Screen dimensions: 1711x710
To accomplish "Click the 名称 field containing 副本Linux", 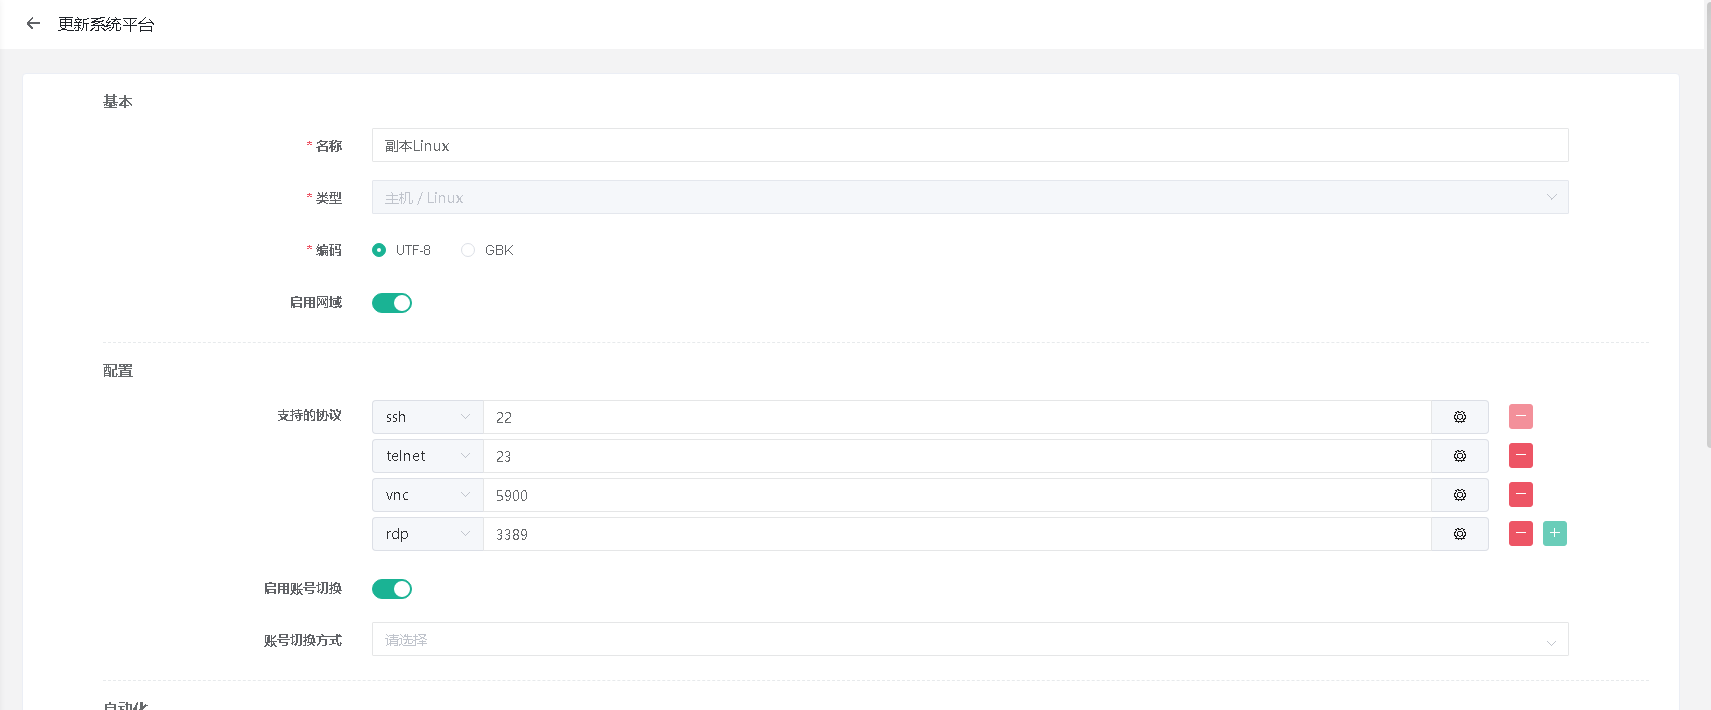I will [970, 145].
